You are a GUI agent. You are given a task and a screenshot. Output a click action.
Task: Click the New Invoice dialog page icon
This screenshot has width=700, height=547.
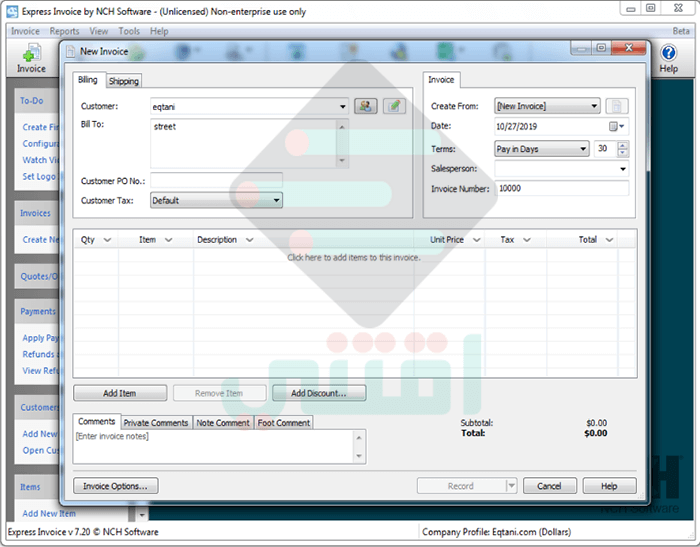coord(71,52)
